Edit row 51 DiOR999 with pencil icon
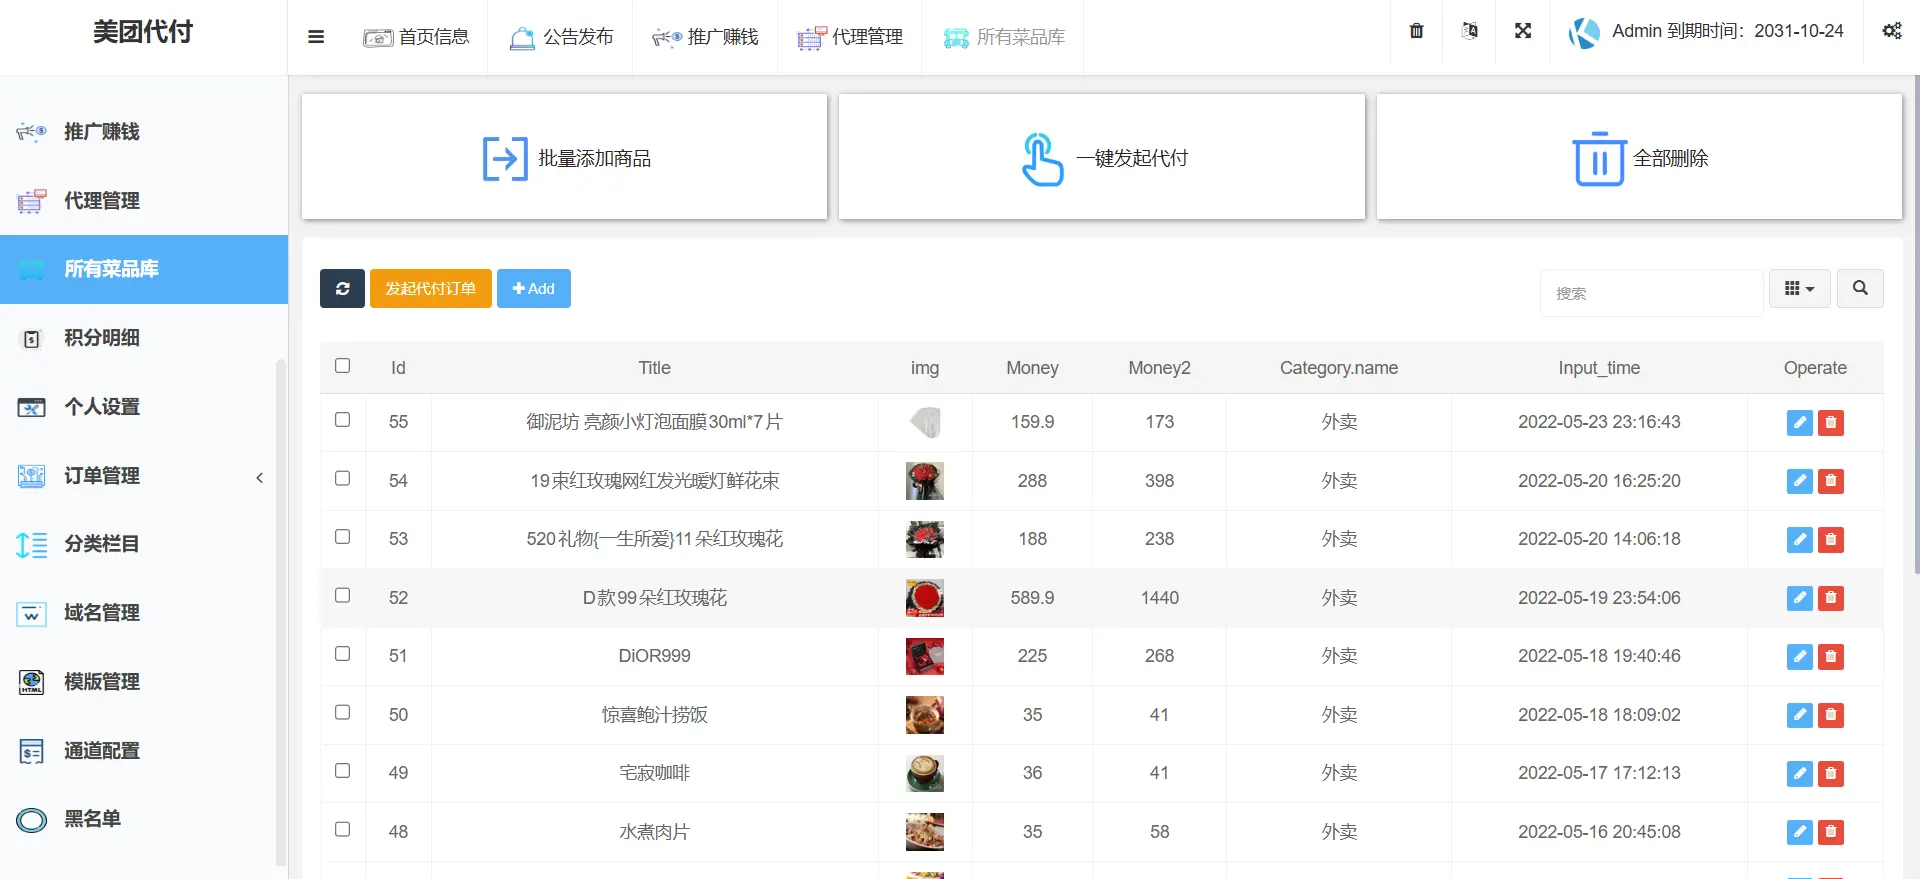Screen dimensions: 1920x879 (1800, 656)
